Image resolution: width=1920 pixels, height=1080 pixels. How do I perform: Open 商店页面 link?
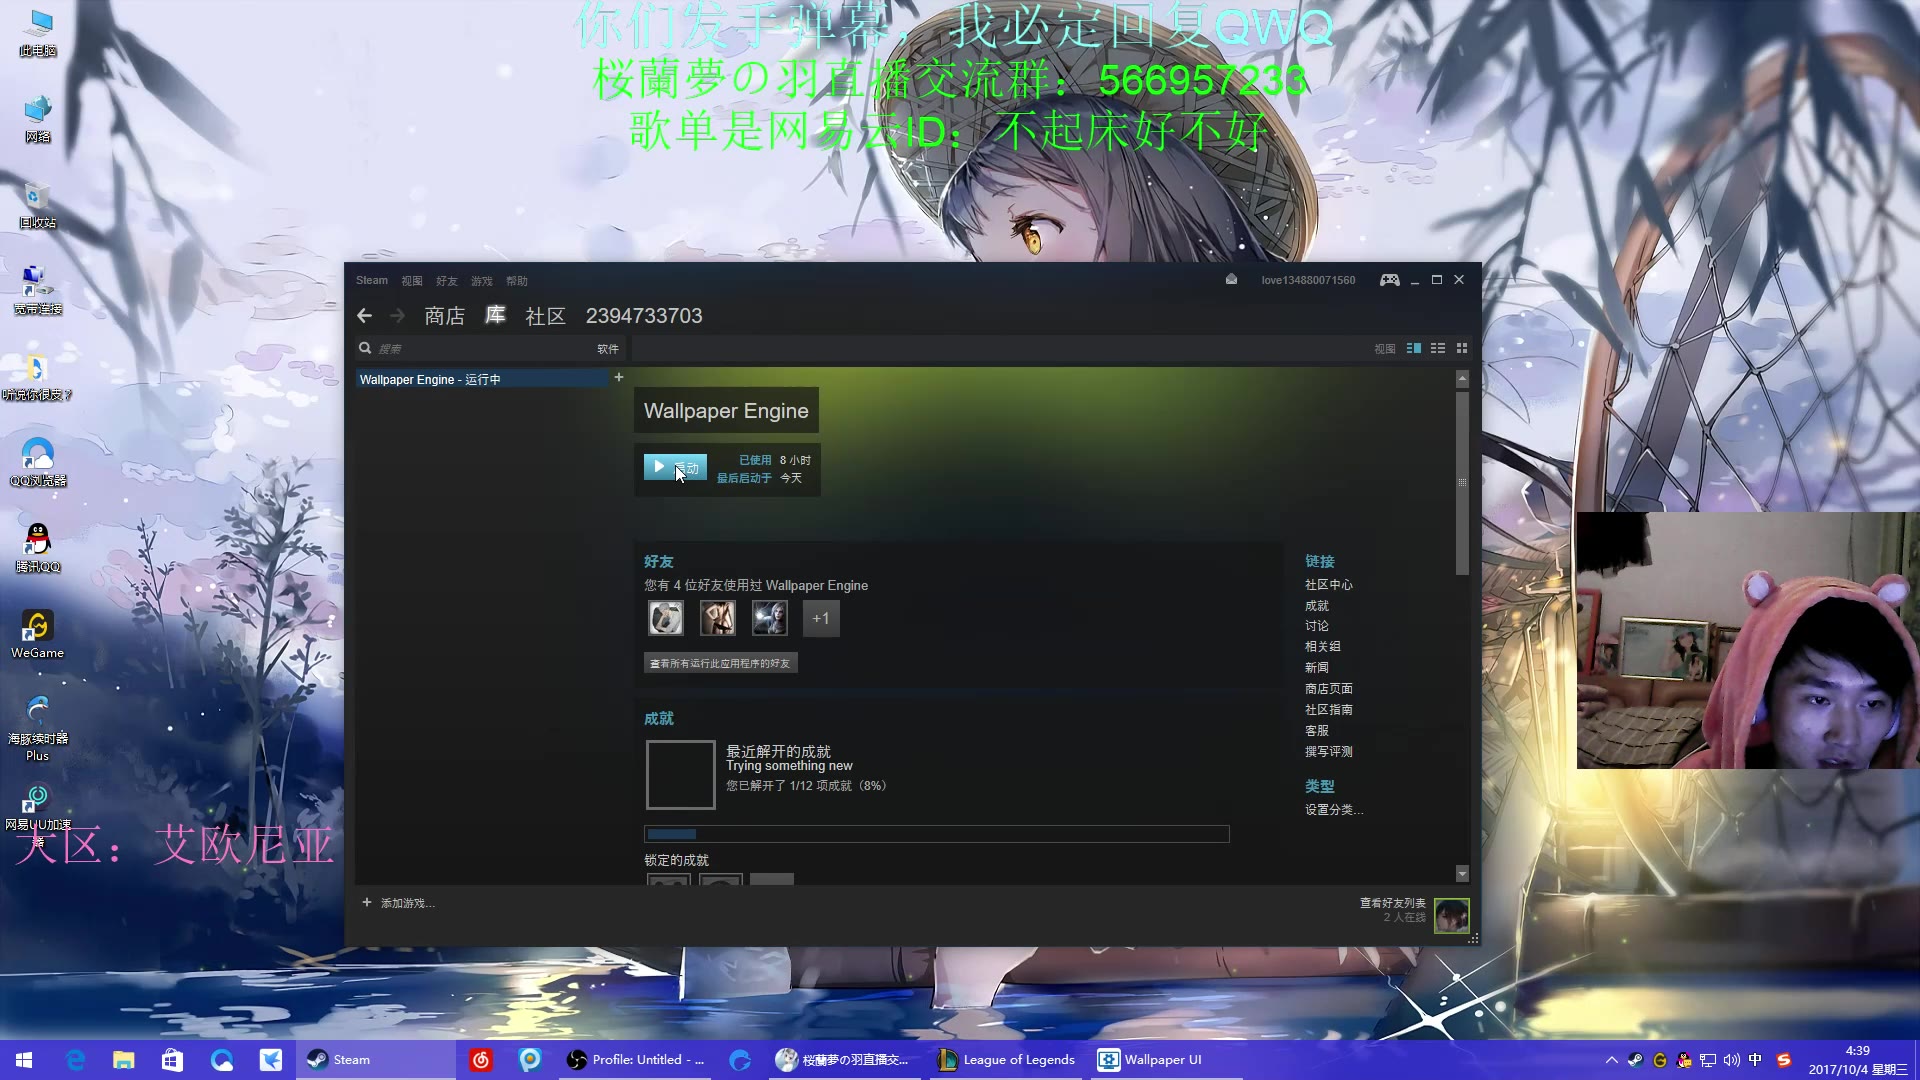[1329, 689]
